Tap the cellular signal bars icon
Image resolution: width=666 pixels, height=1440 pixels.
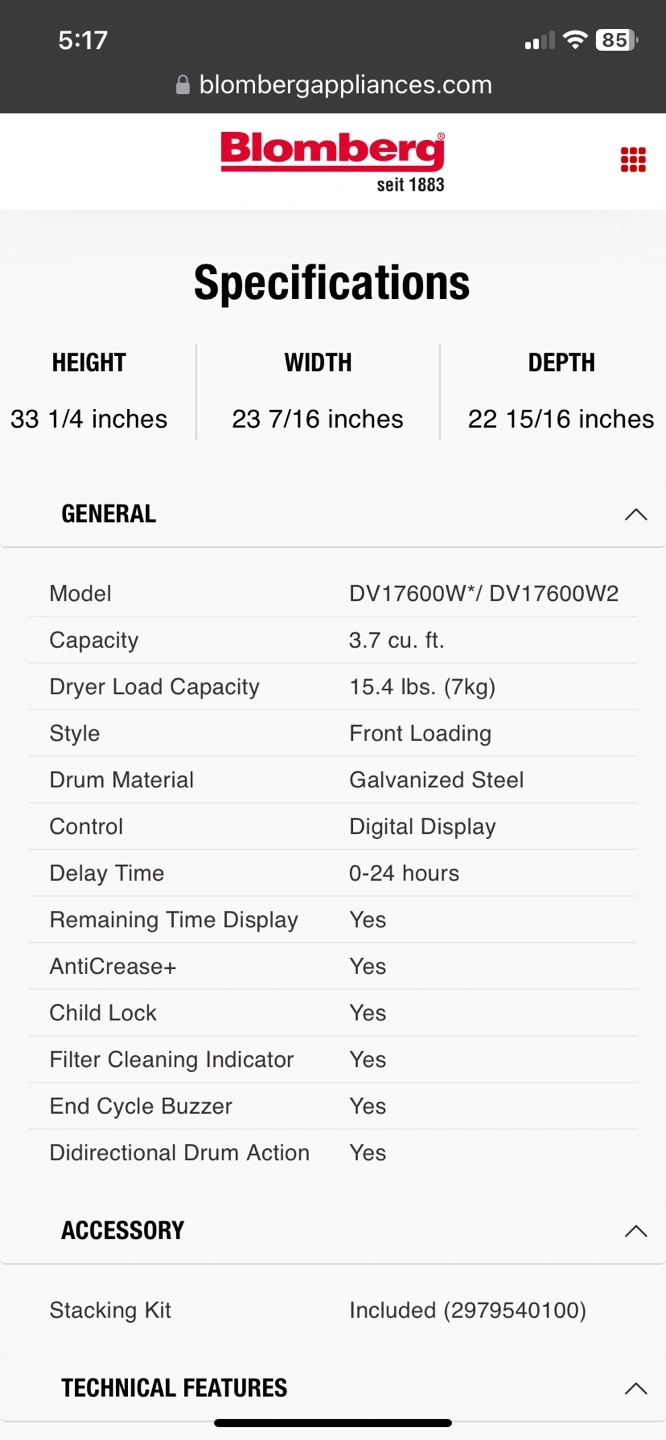pos(539,41)
